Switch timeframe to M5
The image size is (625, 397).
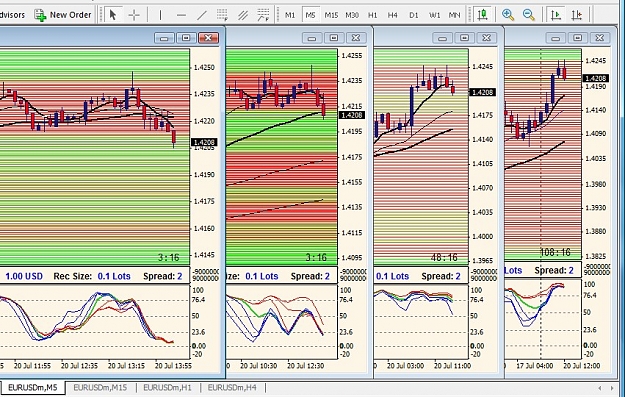click(310, 15)
